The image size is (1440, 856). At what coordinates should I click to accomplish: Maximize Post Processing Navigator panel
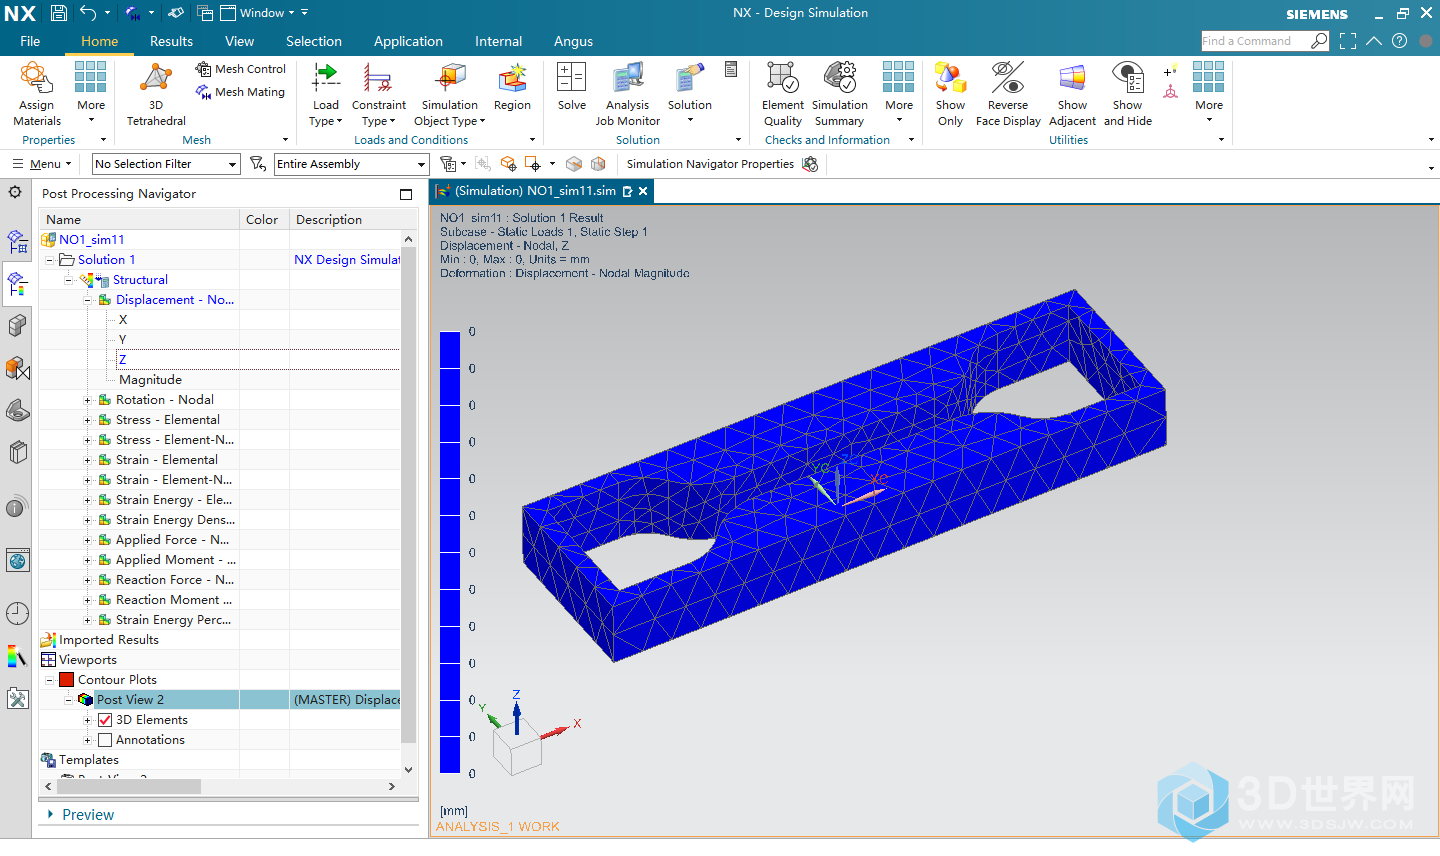coord(406,194)
